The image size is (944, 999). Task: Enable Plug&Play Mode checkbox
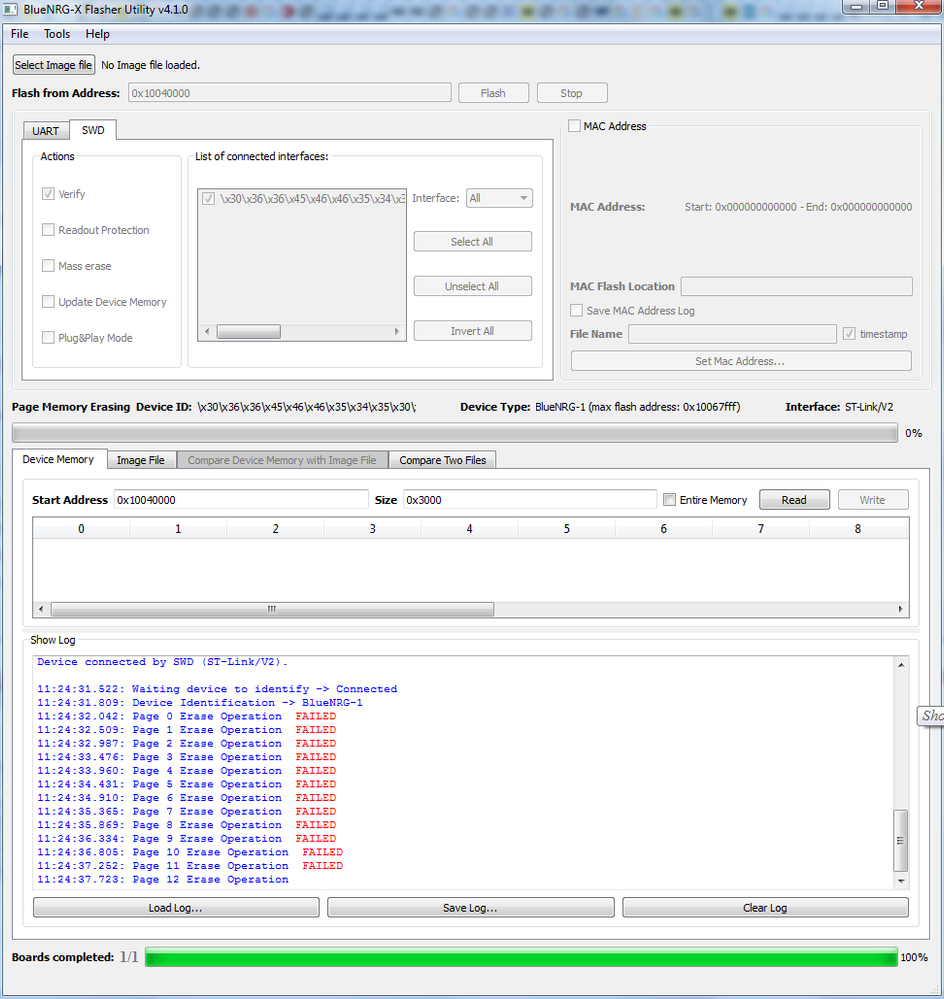click(x=48, y=338)
